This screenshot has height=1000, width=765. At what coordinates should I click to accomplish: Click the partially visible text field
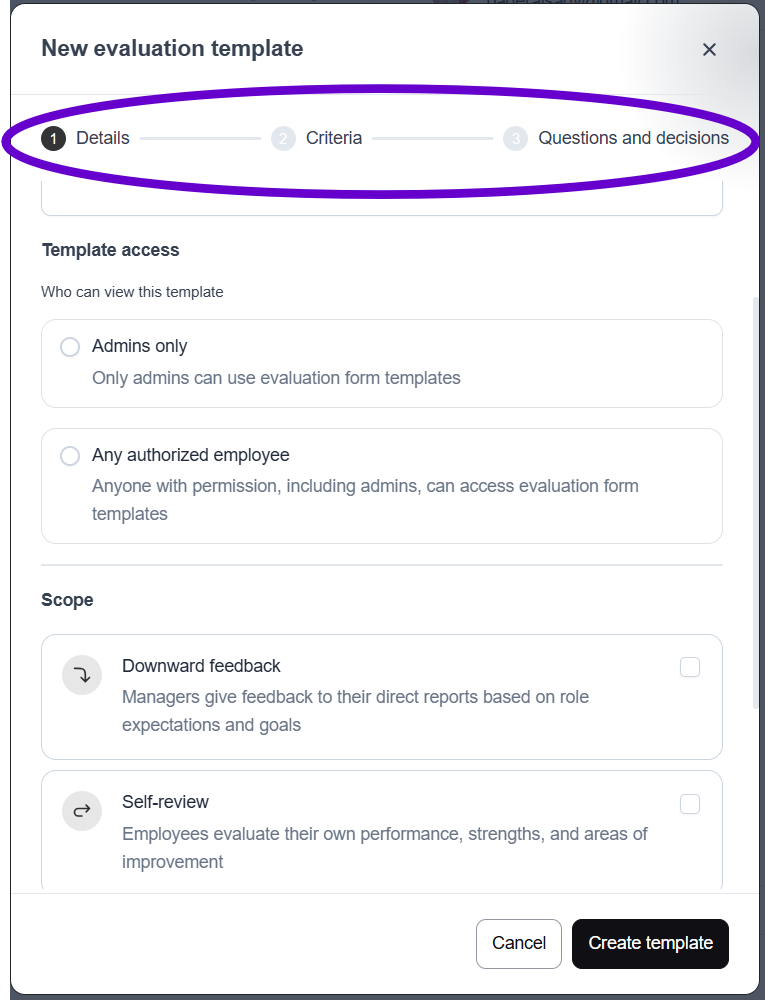tap(381, 202)
